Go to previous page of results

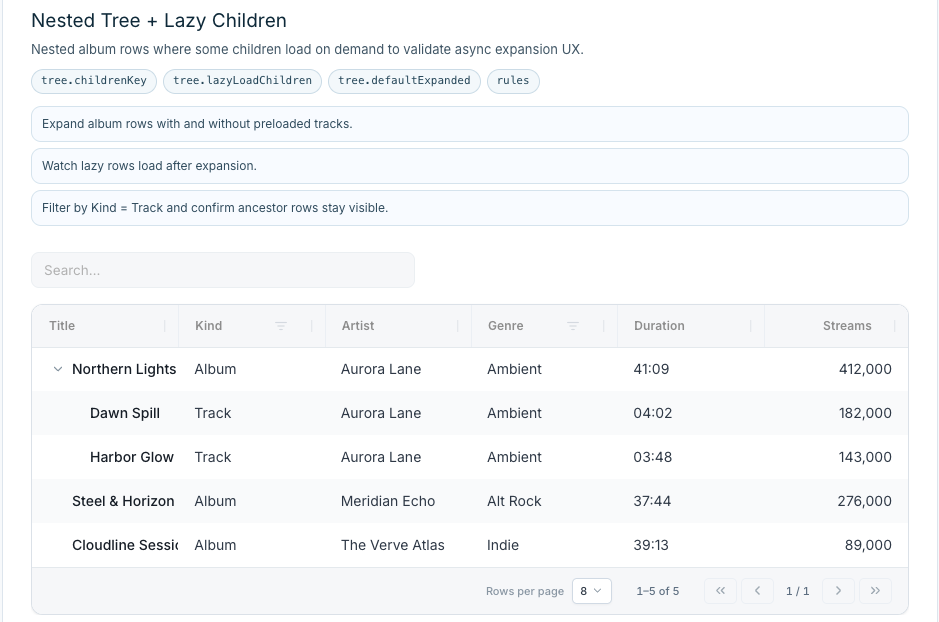(758, 591)
